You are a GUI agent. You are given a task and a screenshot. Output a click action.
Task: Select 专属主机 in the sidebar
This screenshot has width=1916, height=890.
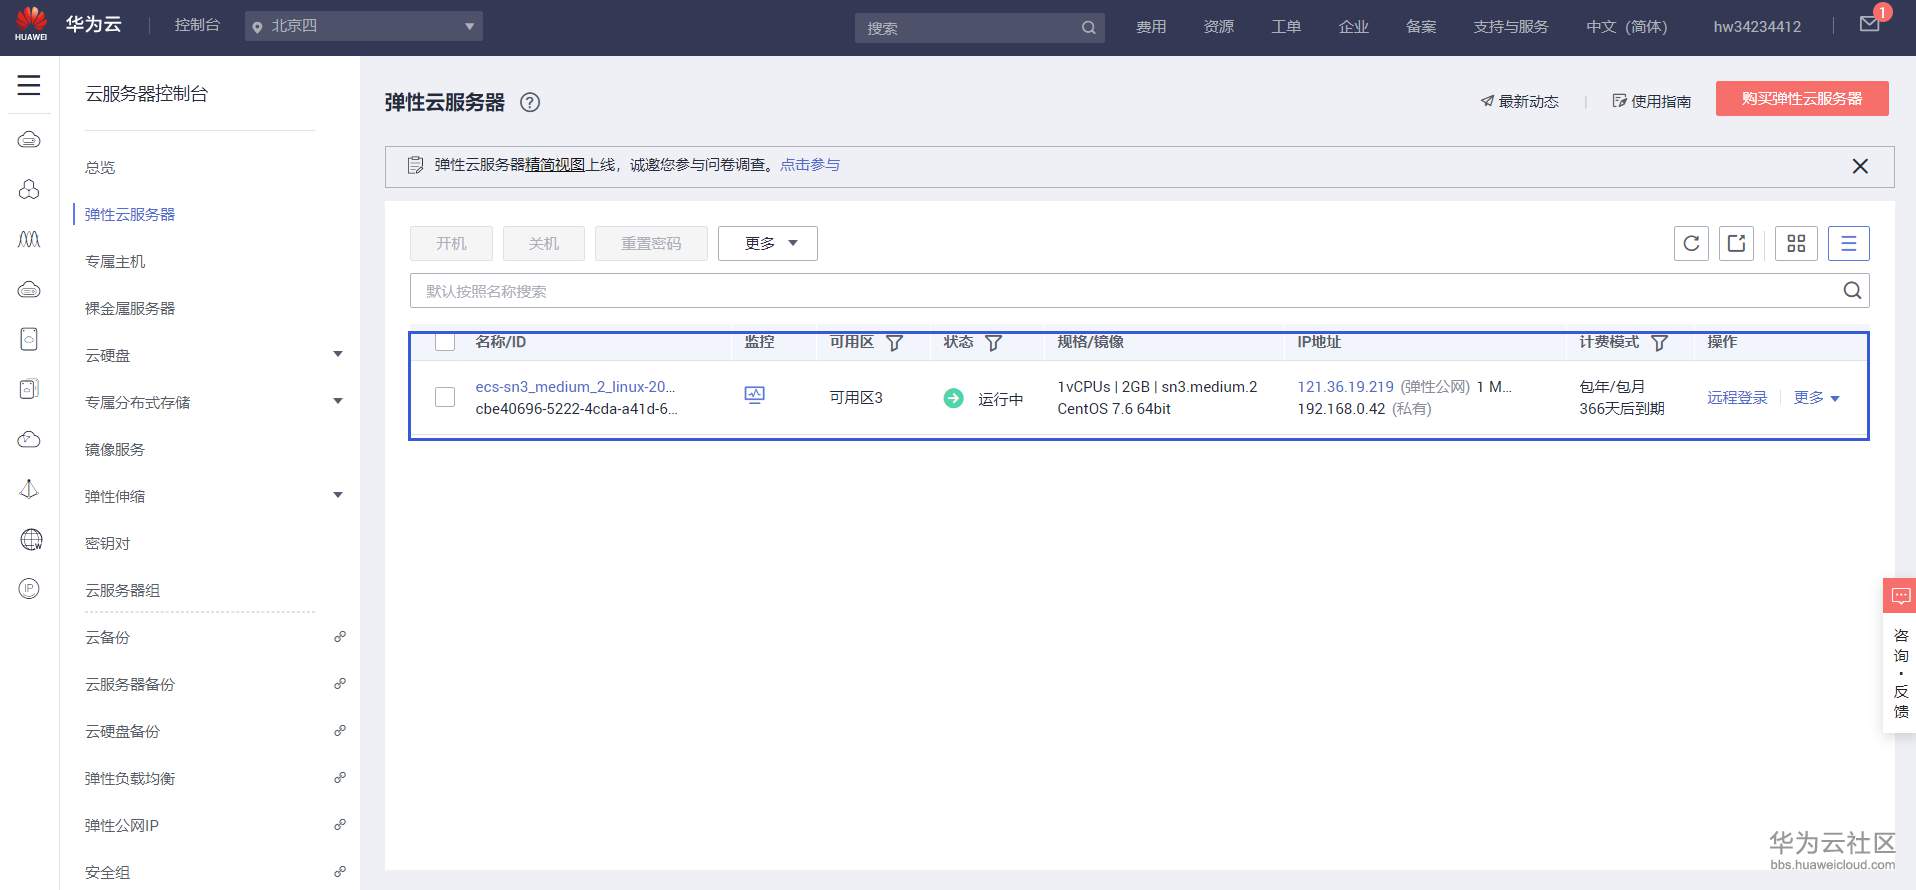point(115,261)
